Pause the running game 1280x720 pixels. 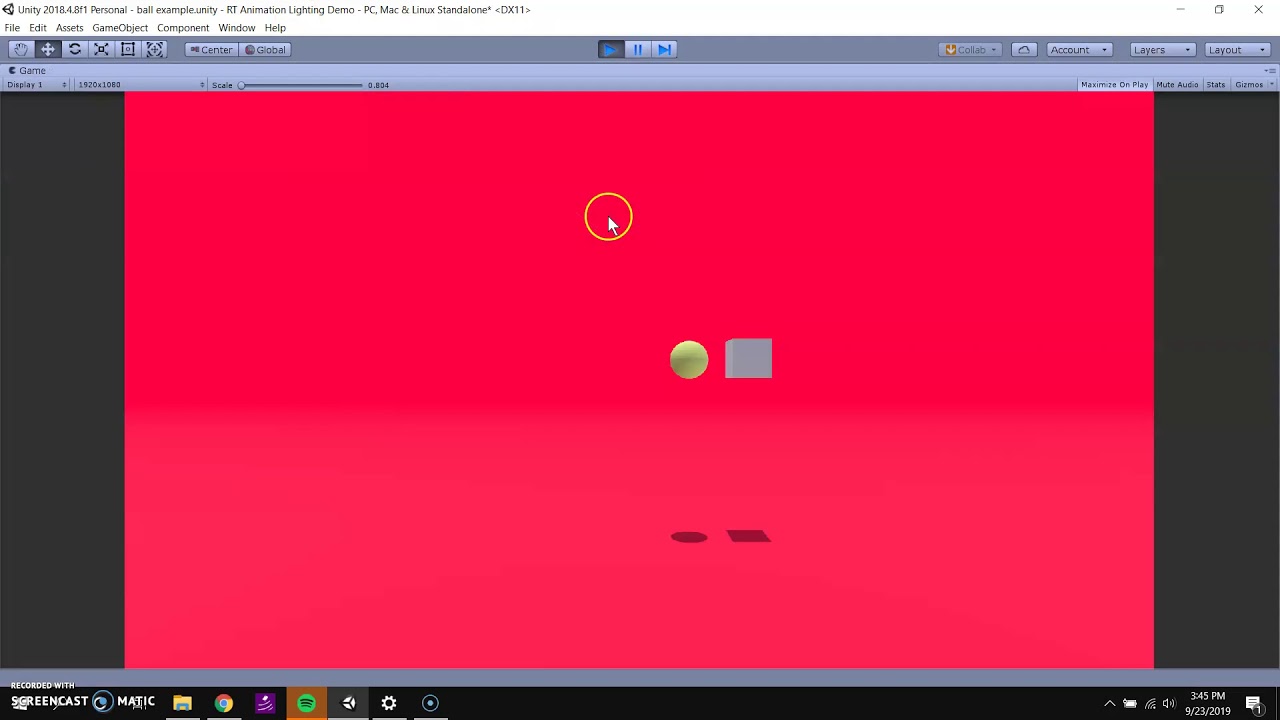tap(637, 49)
